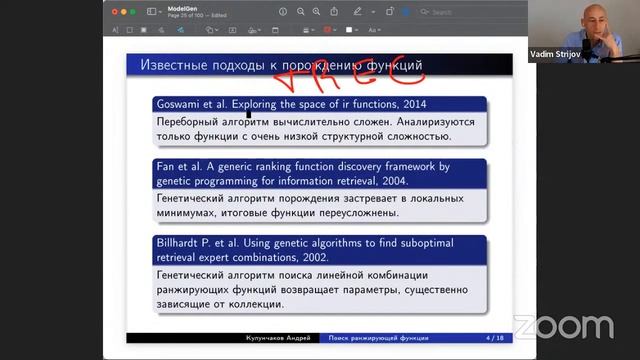Viewport: 640px width, 360px height.
Task: Zoom out of the PDF page
Action: click(x=301, y=12)
